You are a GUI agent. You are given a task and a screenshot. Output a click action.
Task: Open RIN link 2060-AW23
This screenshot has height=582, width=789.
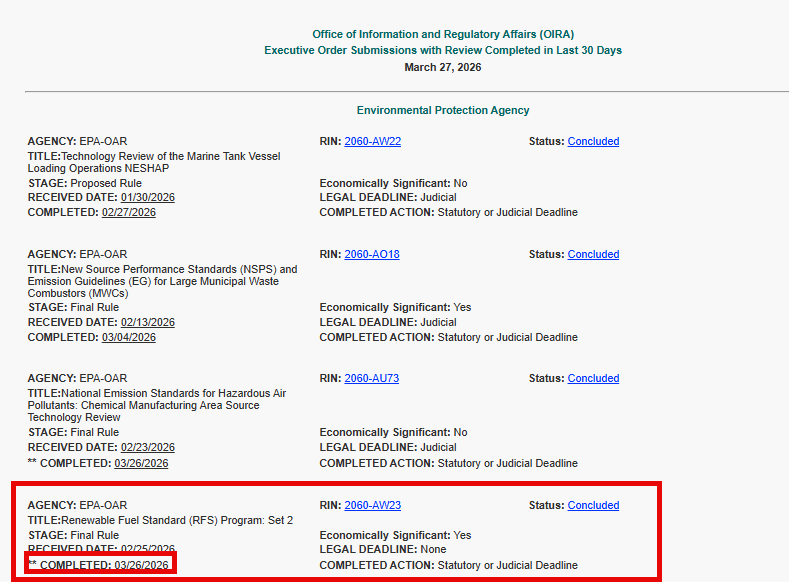click(x=372, y=506)
